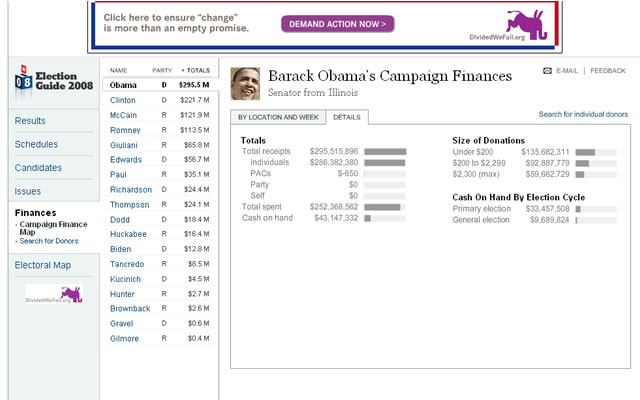The width and height of the screenshot is (640, 400).
Task: Click the Cash on hand bar
Action: tap(385, 218)
